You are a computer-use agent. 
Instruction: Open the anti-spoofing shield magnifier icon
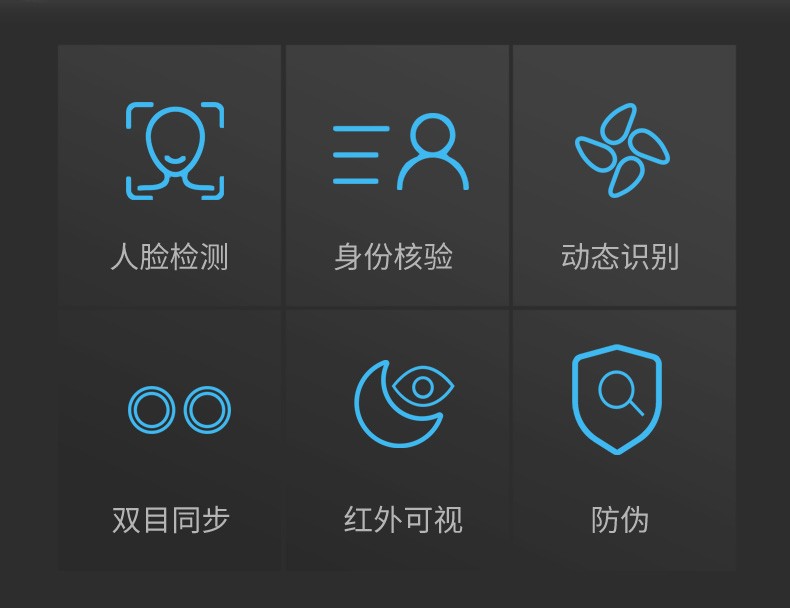tap(617, 399)
